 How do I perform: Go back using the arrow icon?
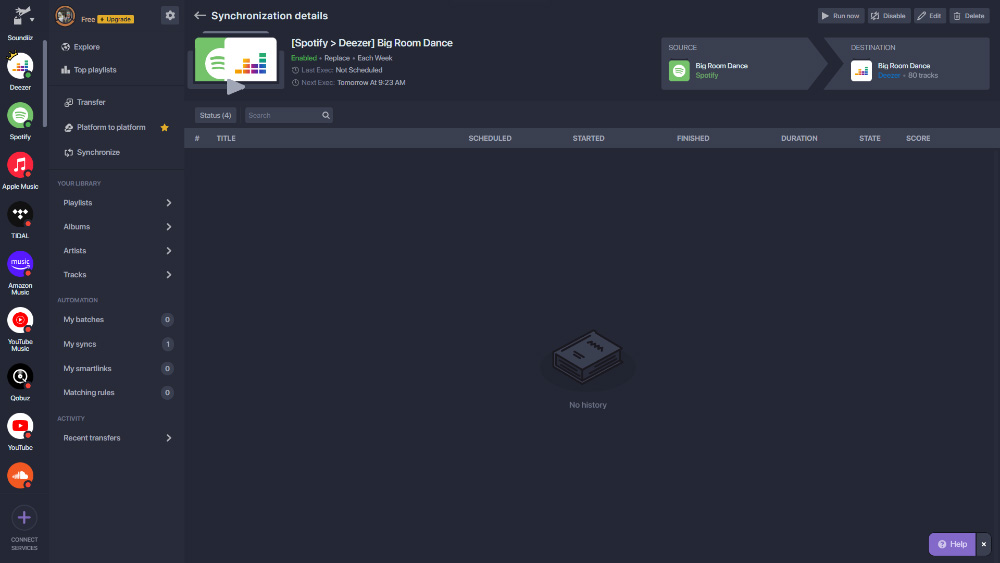[200, 15]
